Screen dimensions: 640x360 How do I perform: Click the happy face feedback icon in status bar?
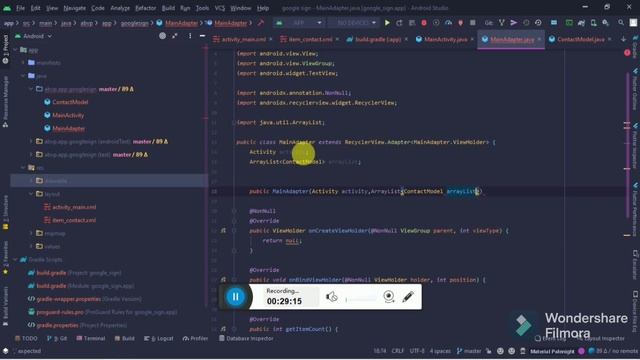coord(500,351)
